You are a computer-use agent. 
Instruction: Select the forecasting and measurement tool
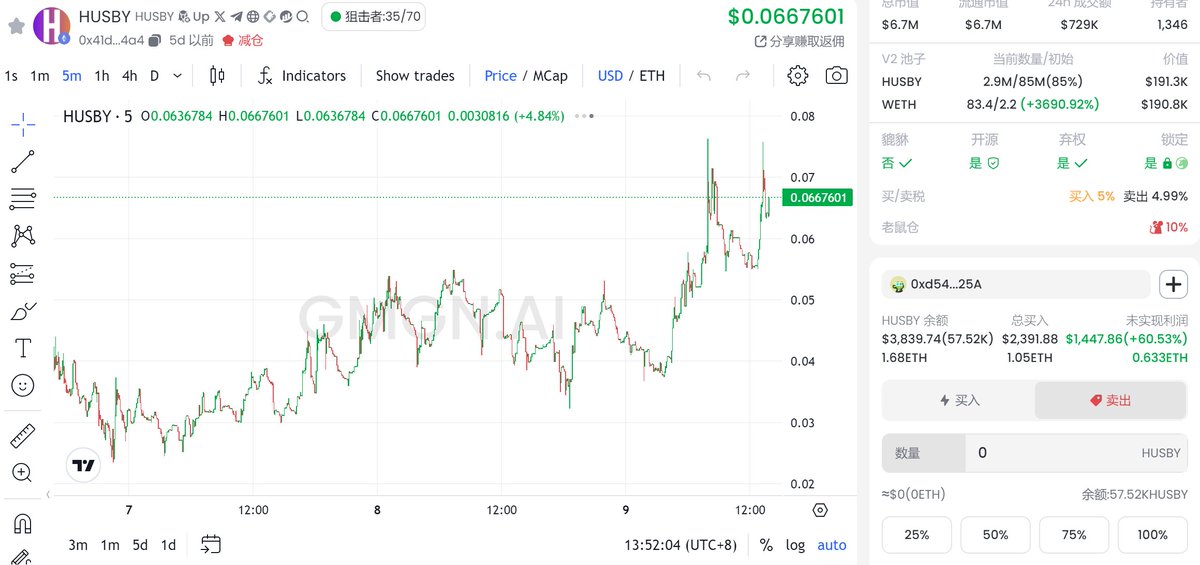coord(22,273)
